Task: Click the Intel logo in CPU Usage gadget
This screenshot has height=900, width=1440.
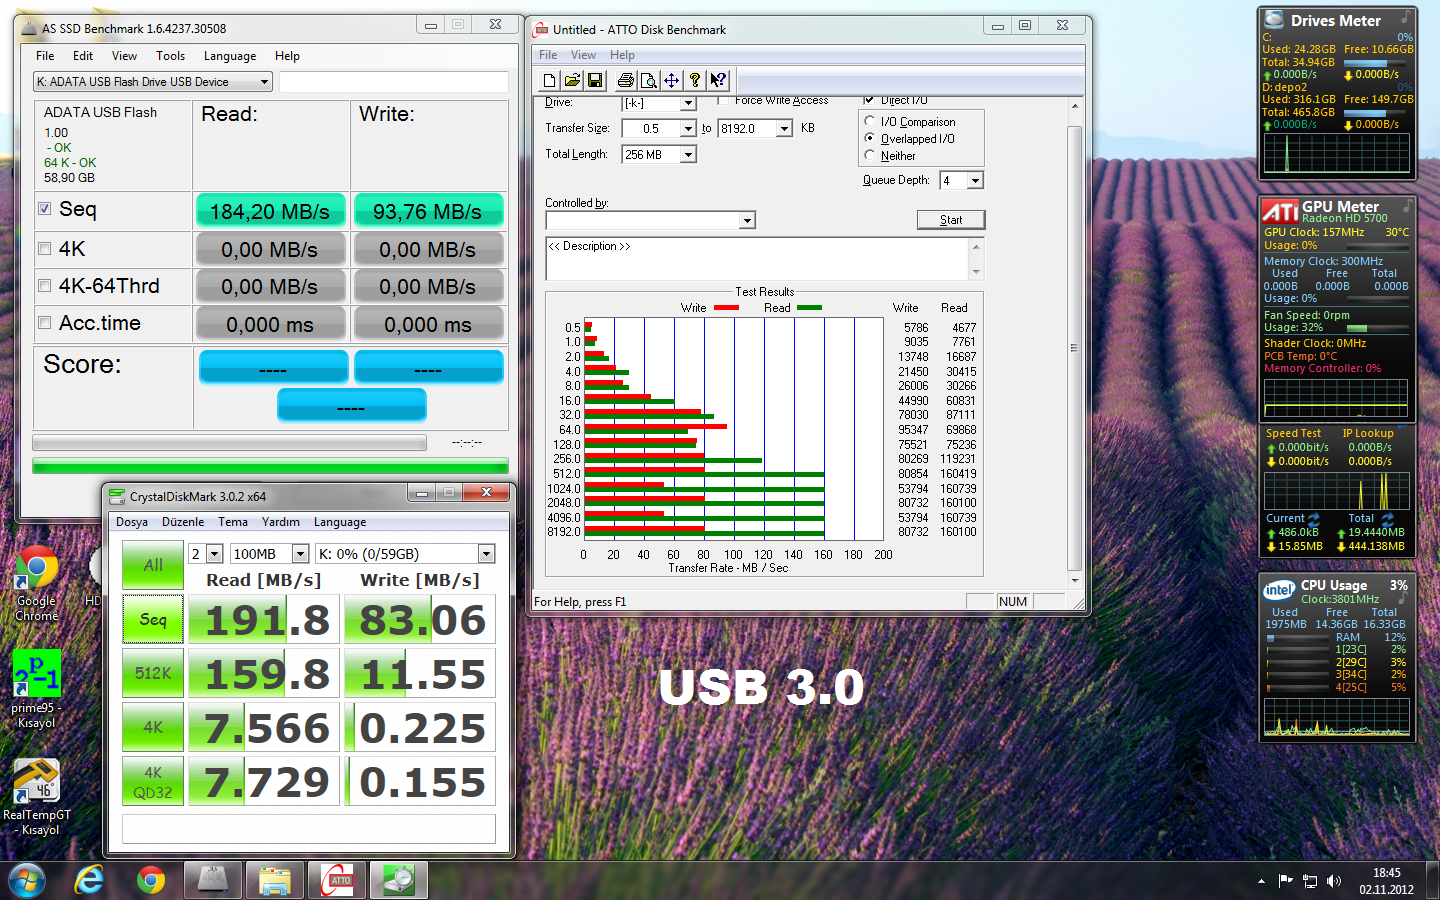Action: click(x=1279, y=590)
